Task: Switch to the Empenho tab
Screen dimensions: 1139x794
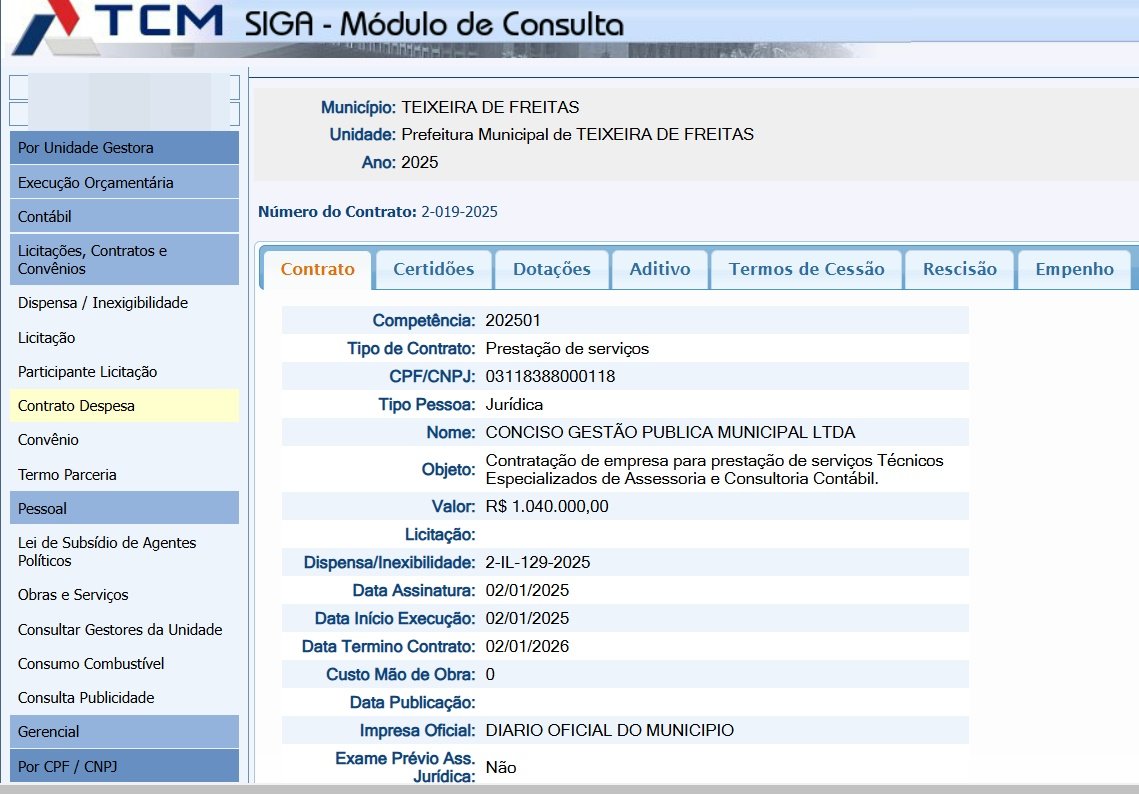Action: (x=1074, y=269)
